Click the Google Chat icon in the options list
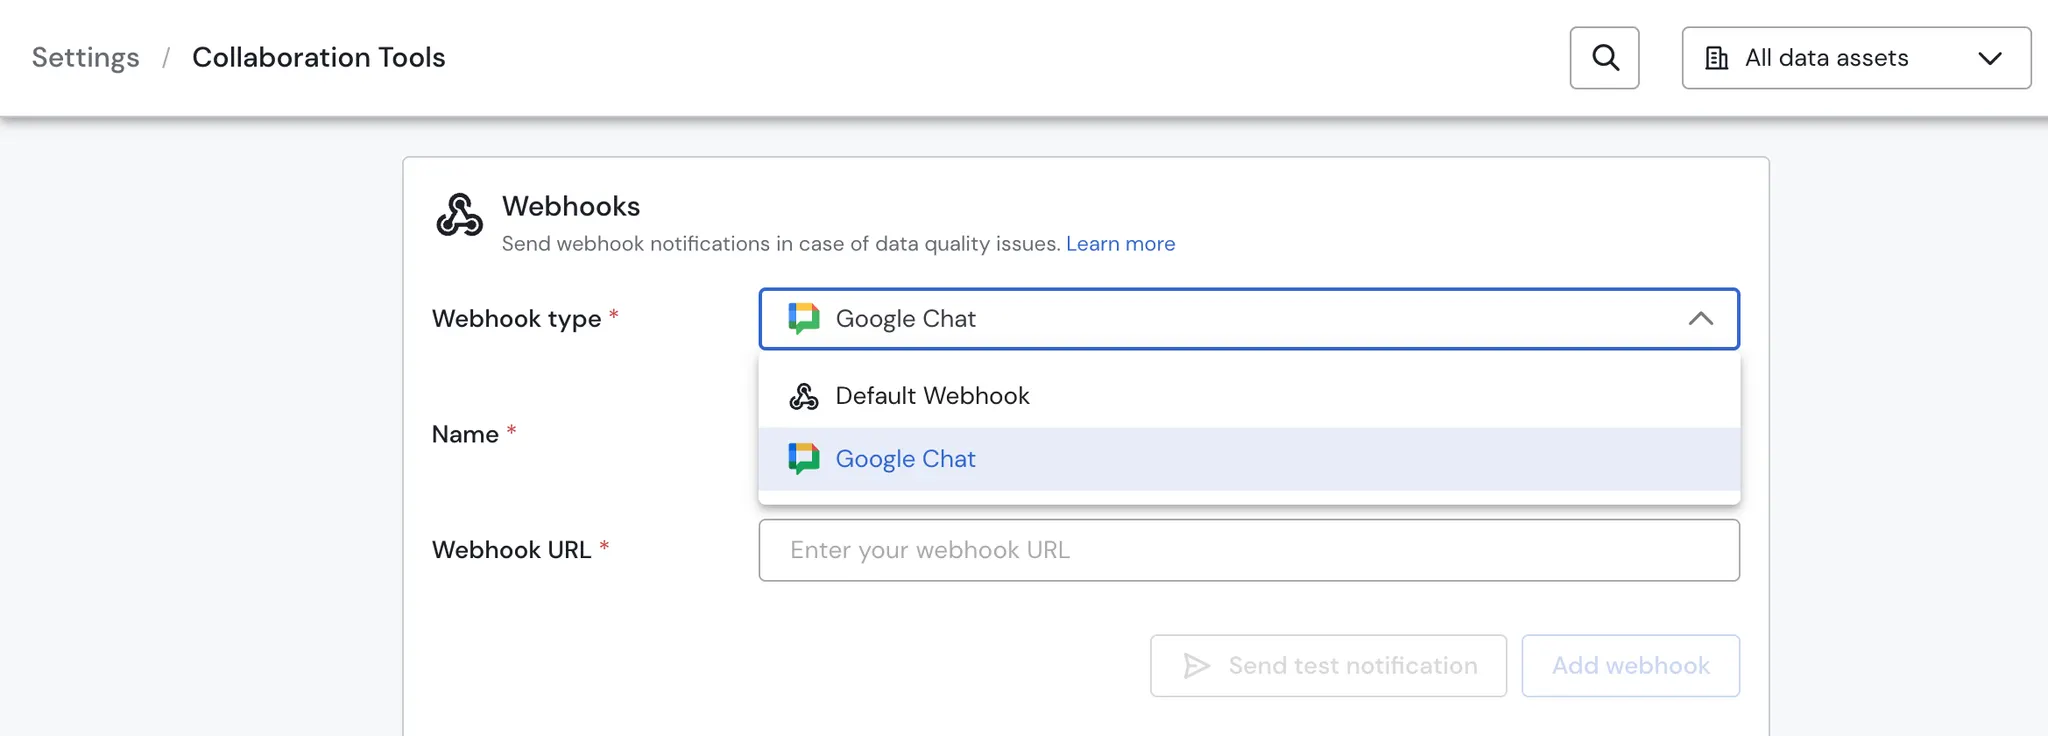Viewport: 2048px width, 736px height. tap(803, 458)
